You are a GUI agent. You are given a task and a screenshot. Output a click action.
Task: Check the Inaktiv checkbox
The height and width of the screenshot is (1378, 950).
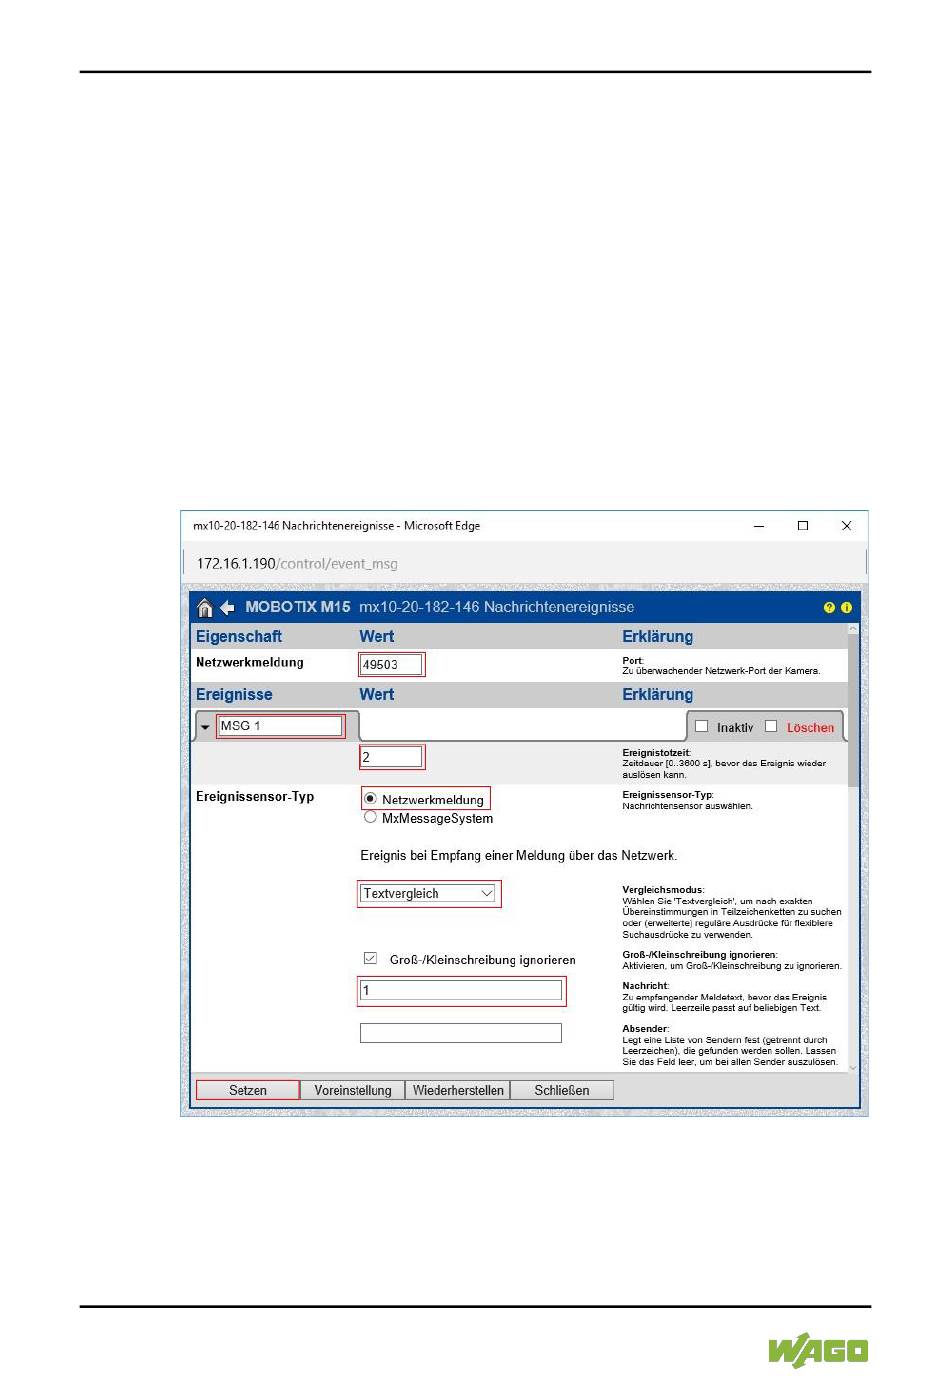click(701, 726)
